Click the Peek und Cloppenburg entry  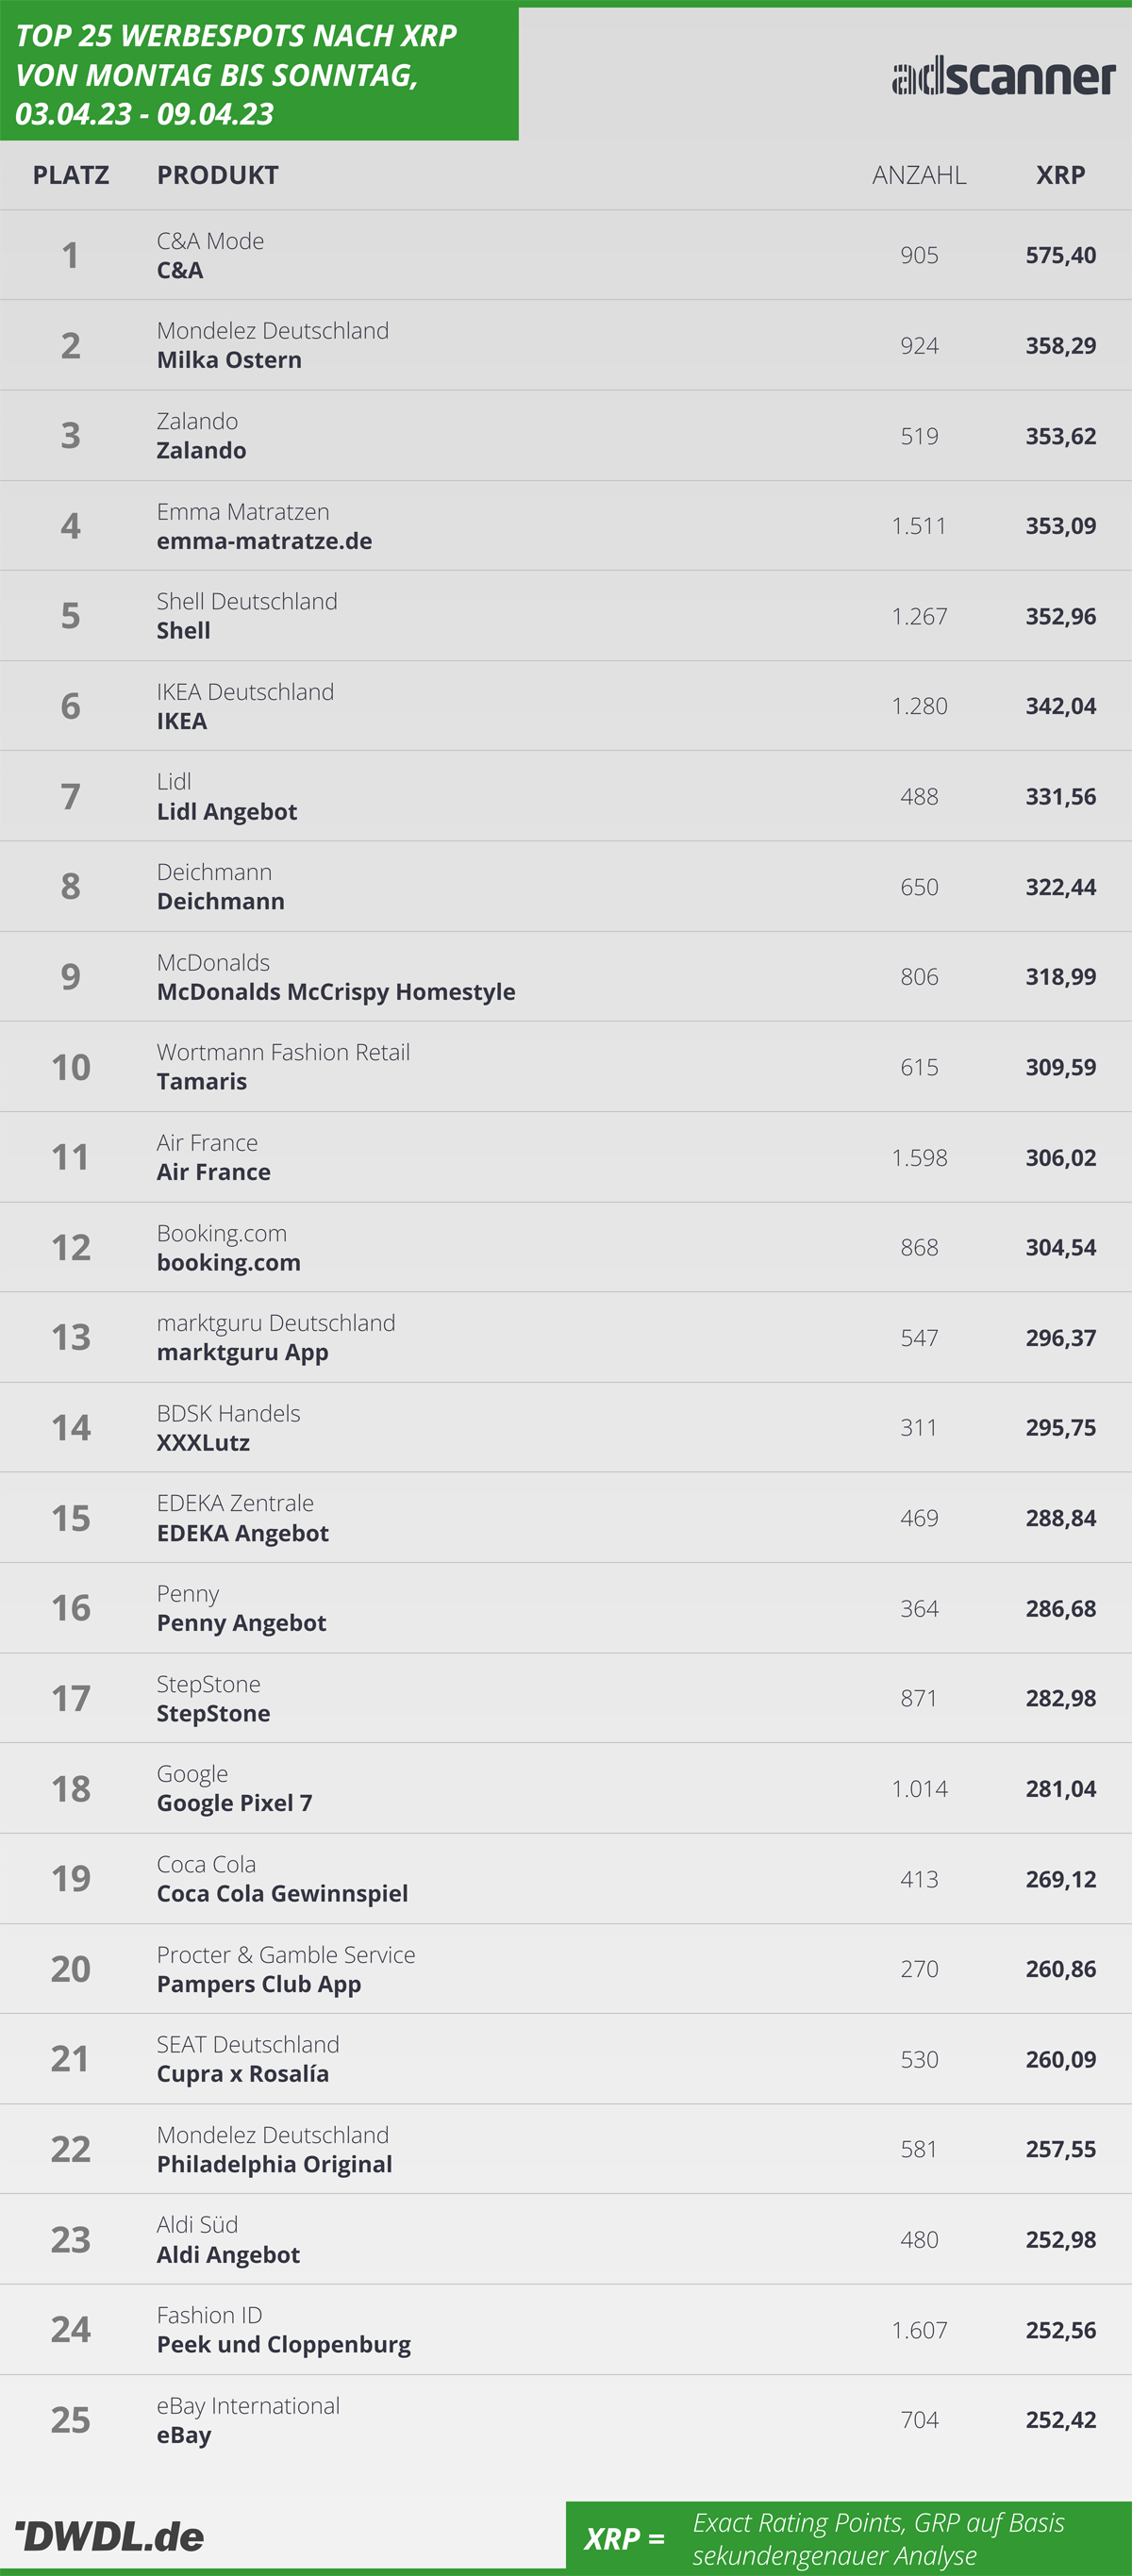pyautogui.click(x=284, y=2344)
